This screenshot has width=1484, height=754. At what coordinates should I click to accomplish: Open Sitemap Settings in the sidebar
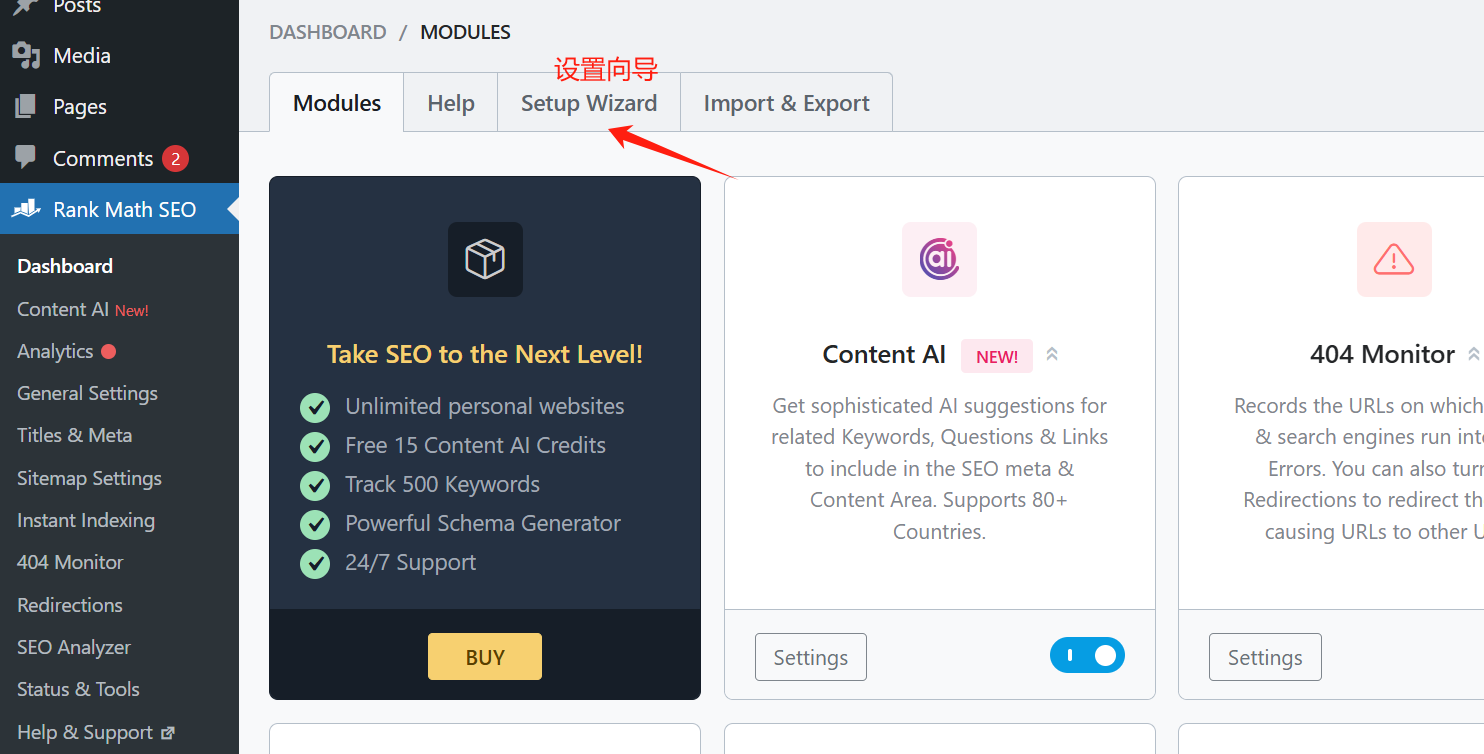89,478
